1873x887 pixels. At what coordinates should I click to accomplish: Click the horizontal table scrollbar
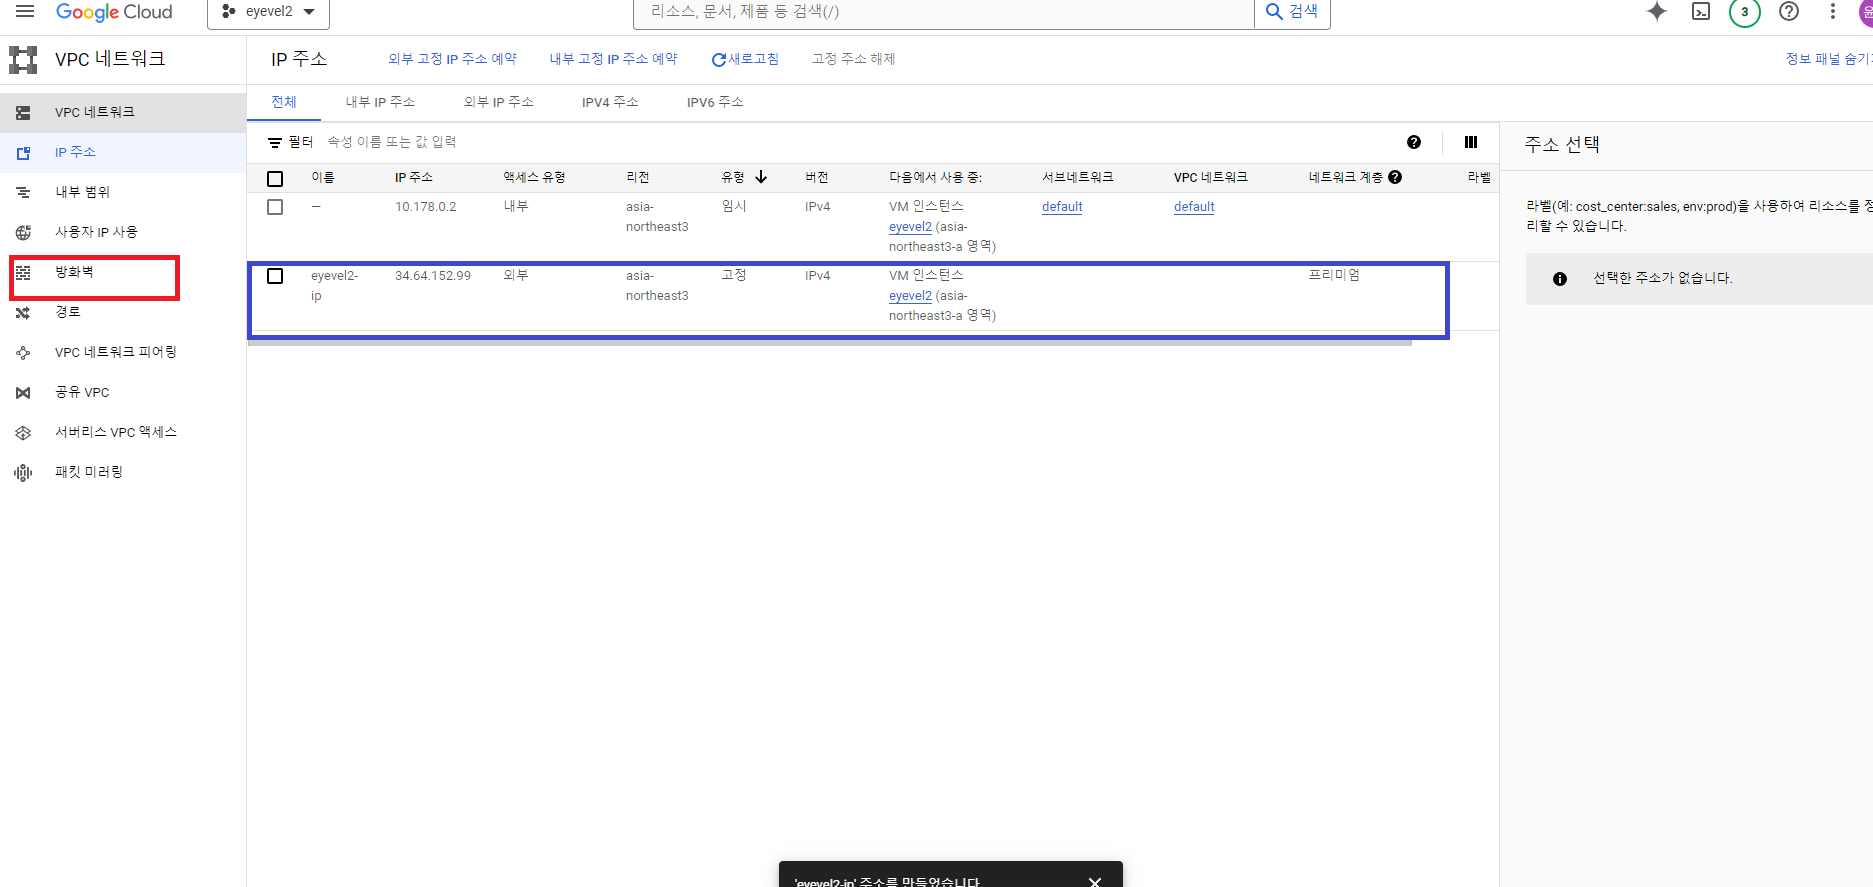point(830,342)
